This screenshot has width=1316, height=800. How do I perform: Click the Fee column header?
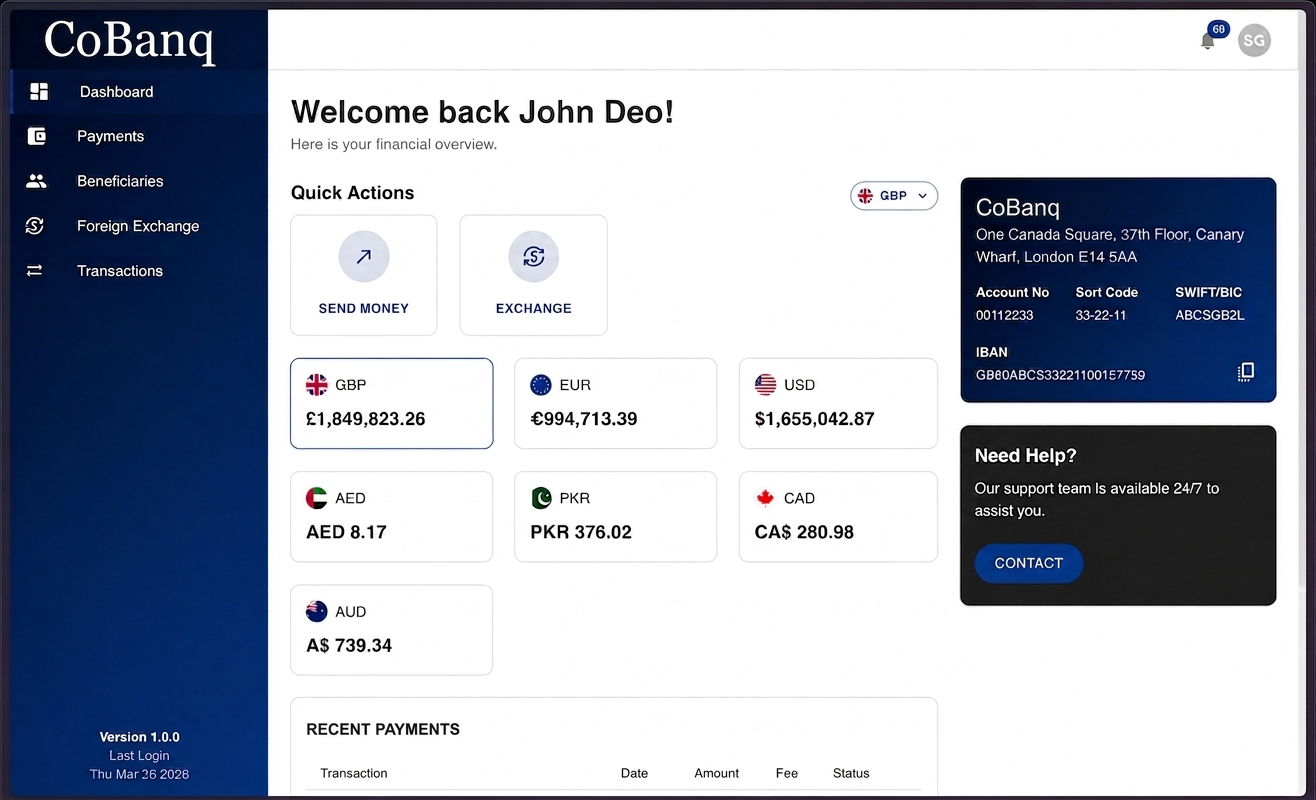pos(787,773)
